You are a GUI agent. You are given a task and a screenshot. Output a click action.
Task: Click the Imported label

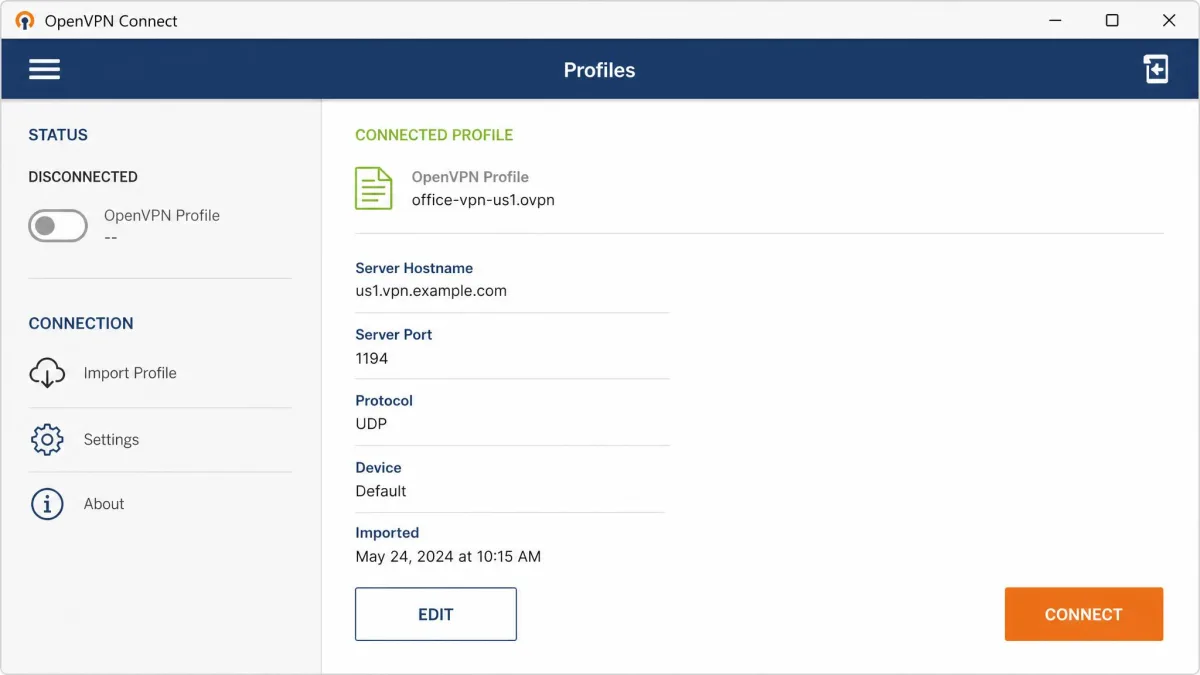pos(387,533)
